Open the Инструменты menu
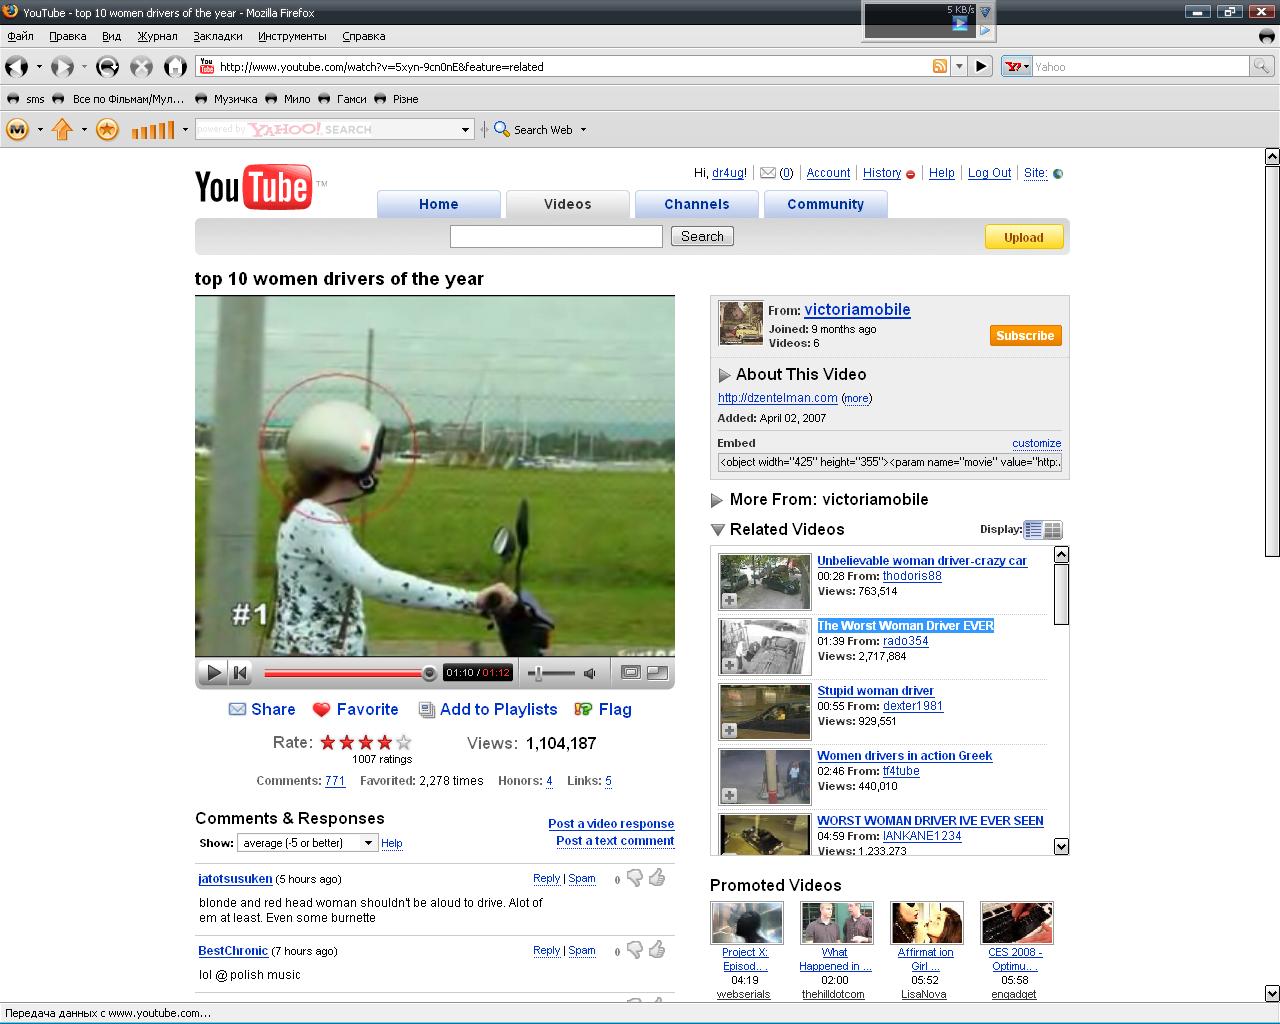This screenshot has width=1280, height=1024. coord(292,36)
